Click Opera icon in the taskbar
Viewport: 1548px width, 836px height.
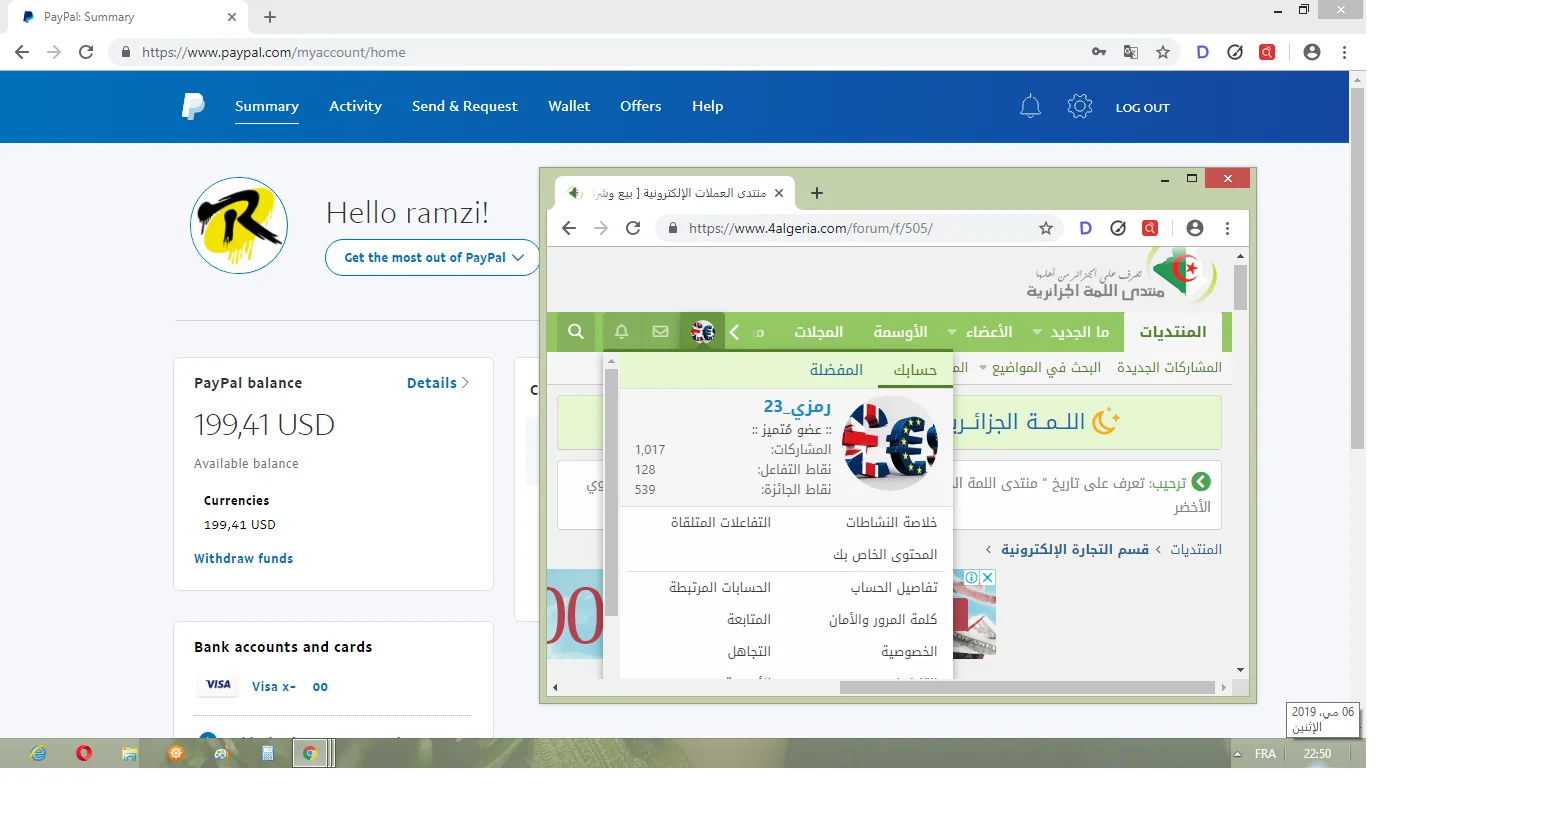pos(84,753)
